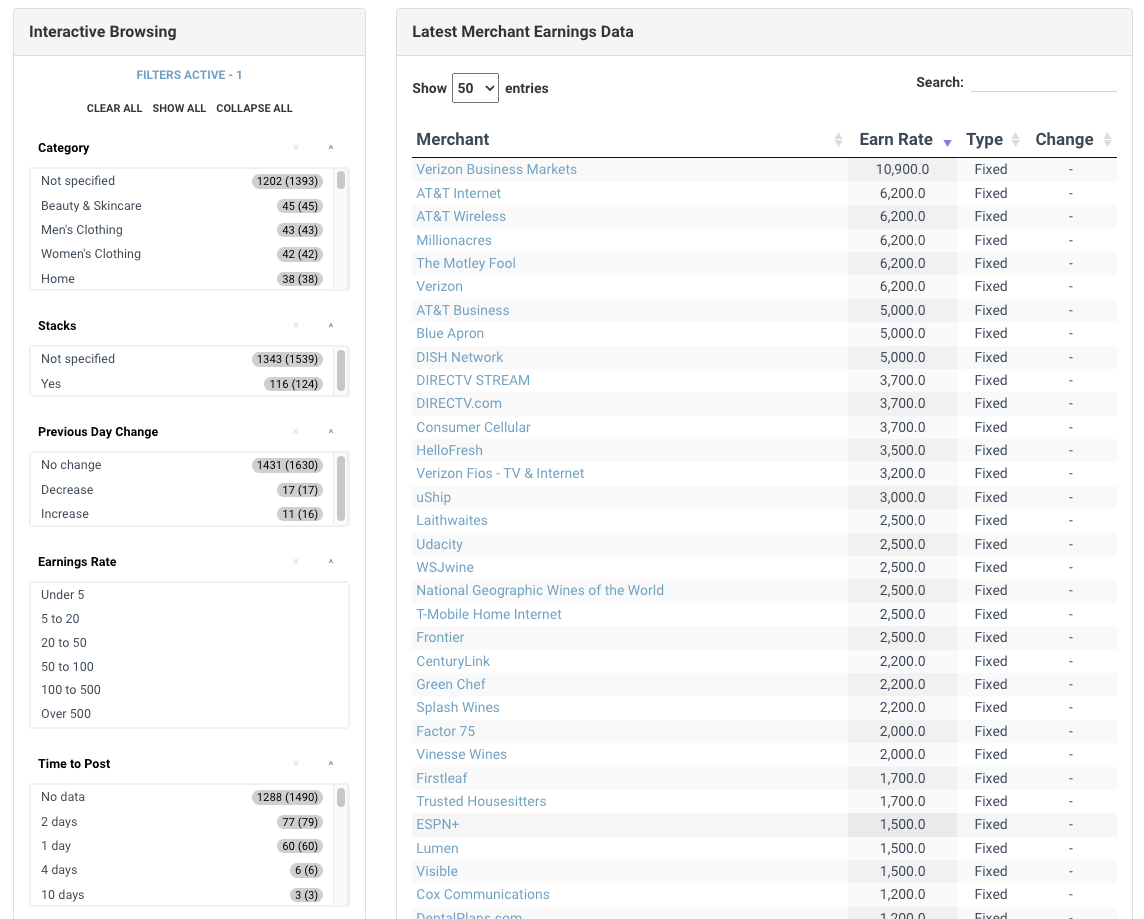
Task: Select Yes in Stacks filter
Action: (x=182, y=384)
